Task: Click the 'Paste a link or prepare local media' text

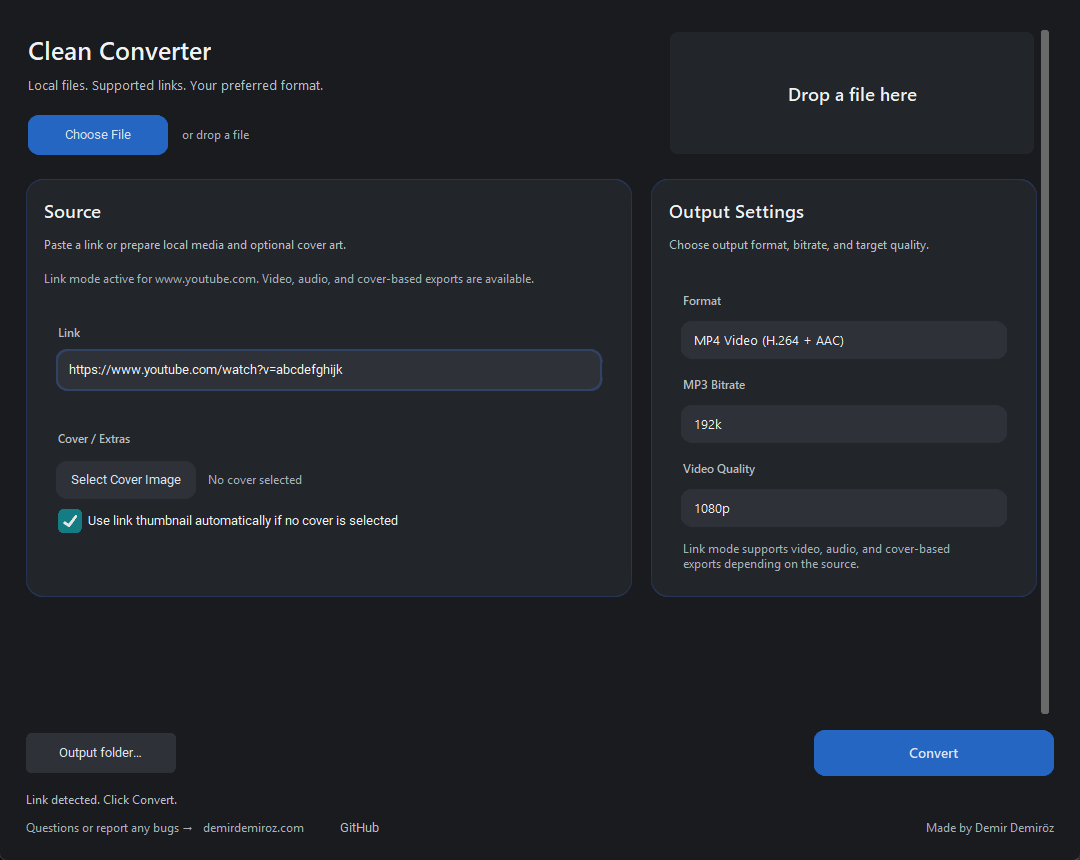Action: tap(195, 245)
